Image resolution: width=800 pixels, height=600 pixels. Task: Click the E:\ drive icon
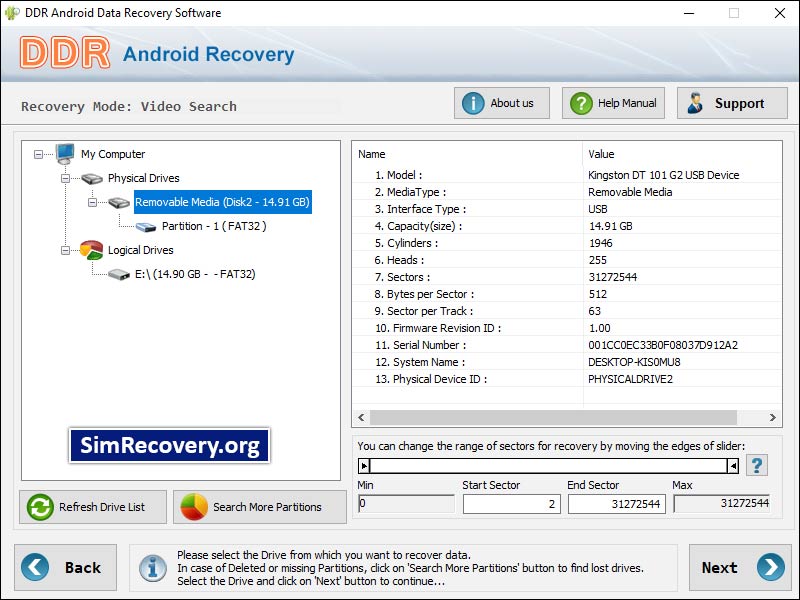tap(119, 274)
